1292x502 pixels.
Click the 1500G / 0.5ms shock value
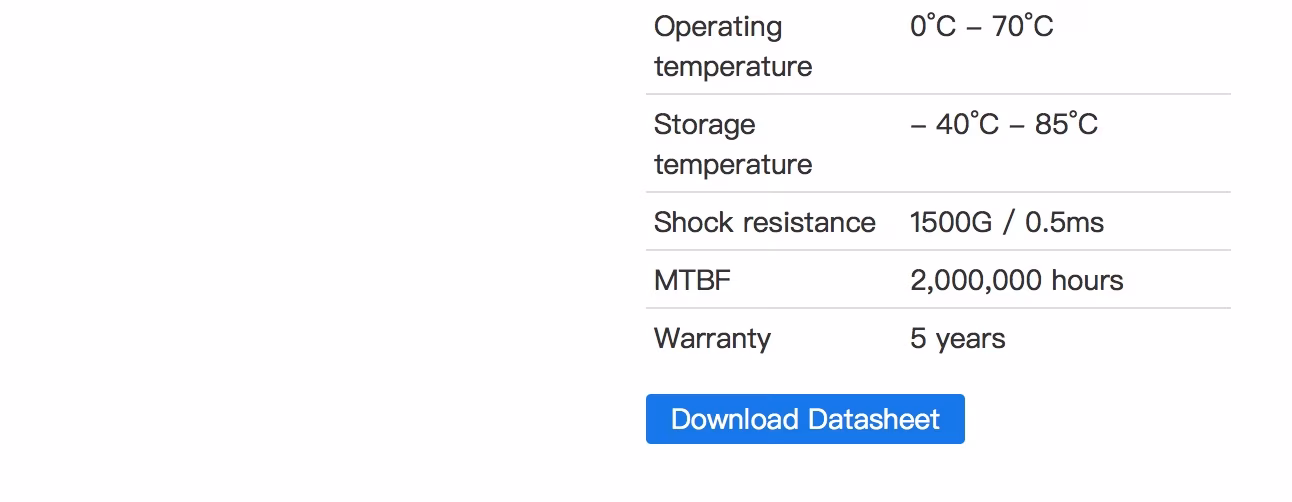pos(1007,222)
